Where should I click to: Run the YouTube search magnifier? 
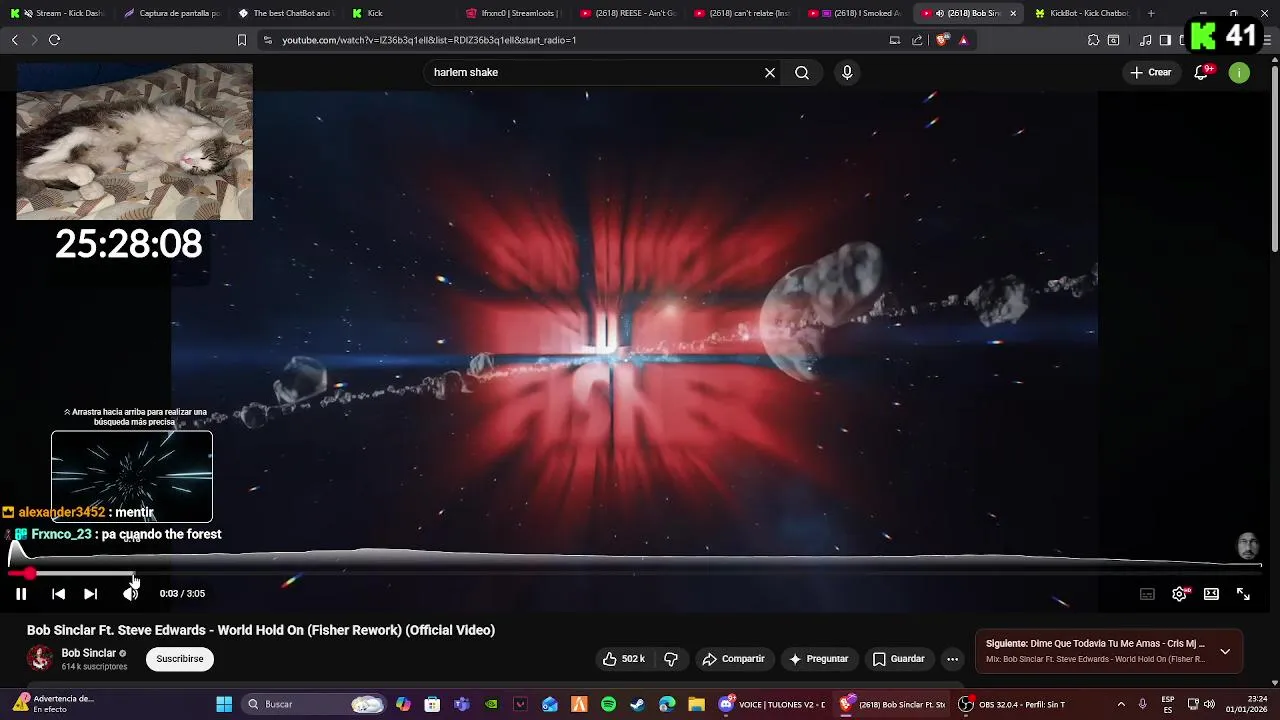point(802,73)
